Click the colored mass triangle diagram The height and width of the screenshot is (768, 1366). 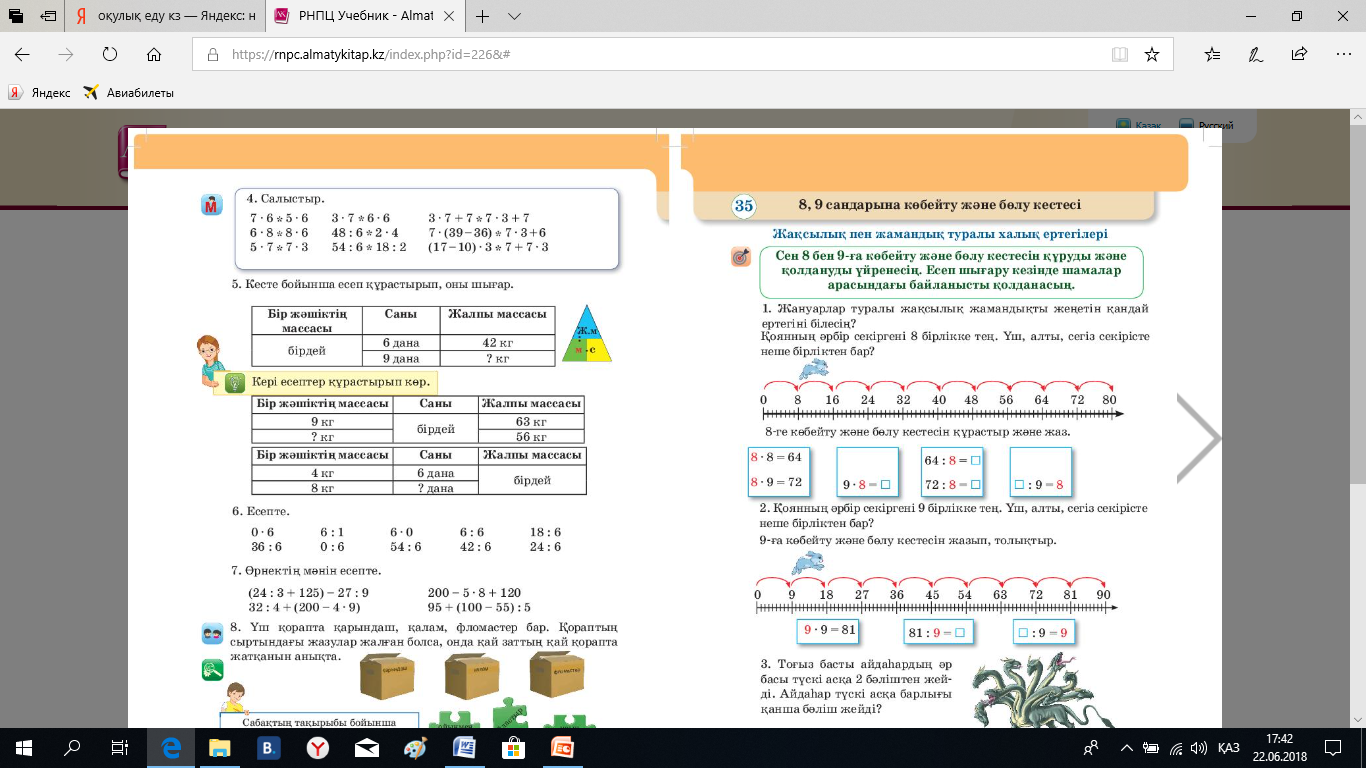pyautogui.click(x=585, y=335)
